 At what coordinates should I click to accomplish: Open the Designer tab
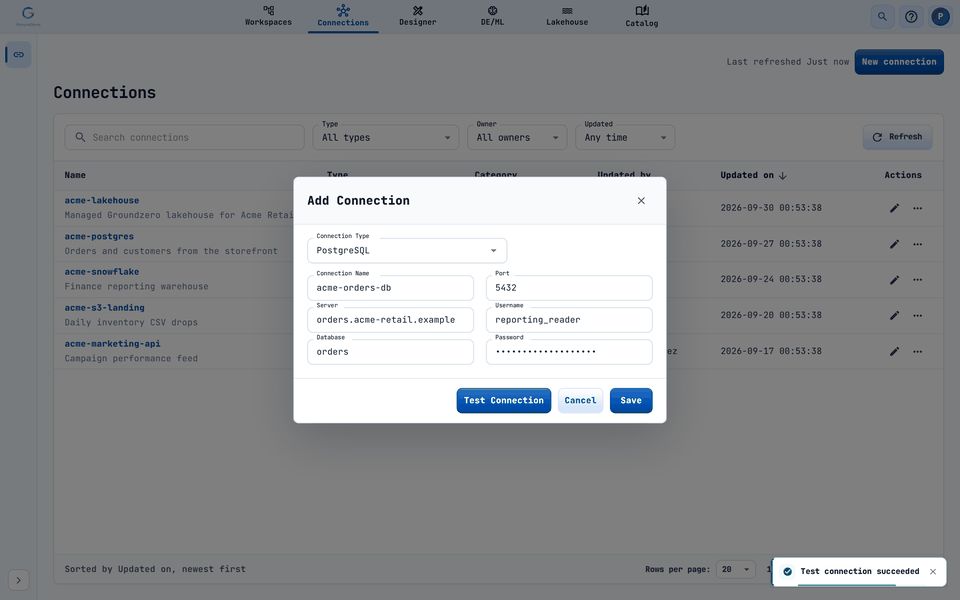[x=418, y=17]
